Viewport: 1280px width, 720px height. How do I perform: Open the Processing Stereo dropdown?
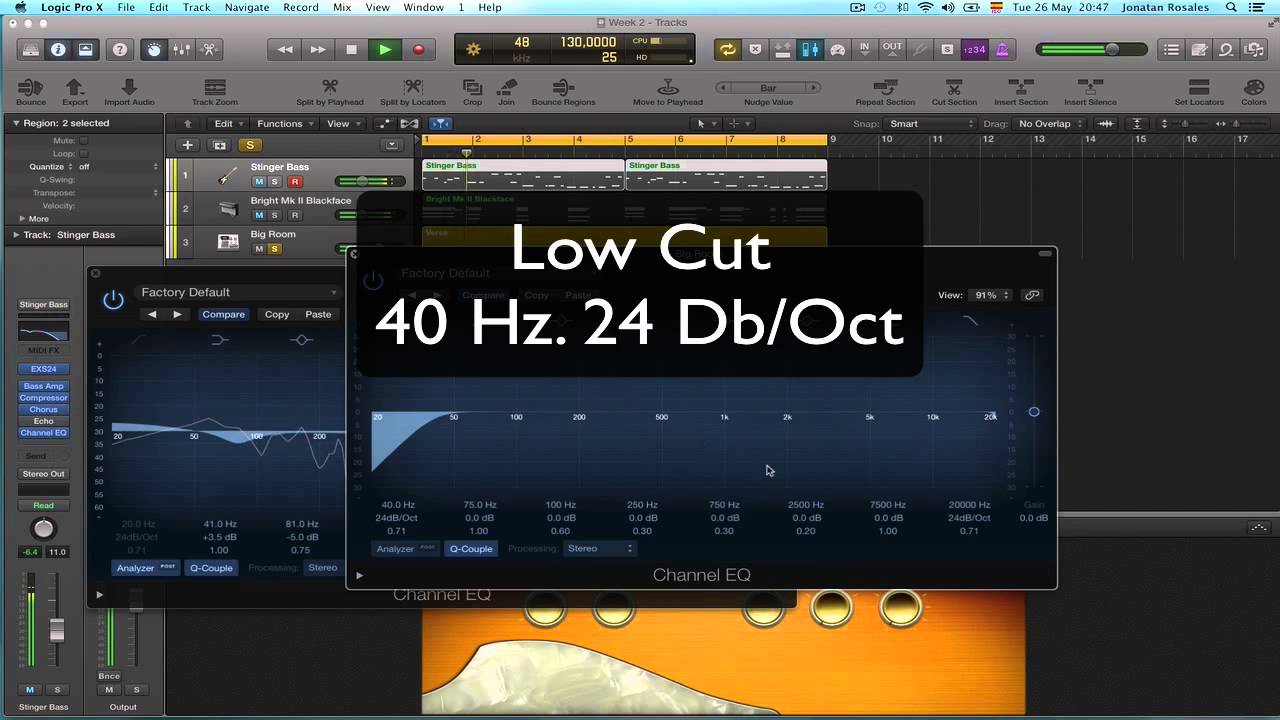[x=600, y=549]
